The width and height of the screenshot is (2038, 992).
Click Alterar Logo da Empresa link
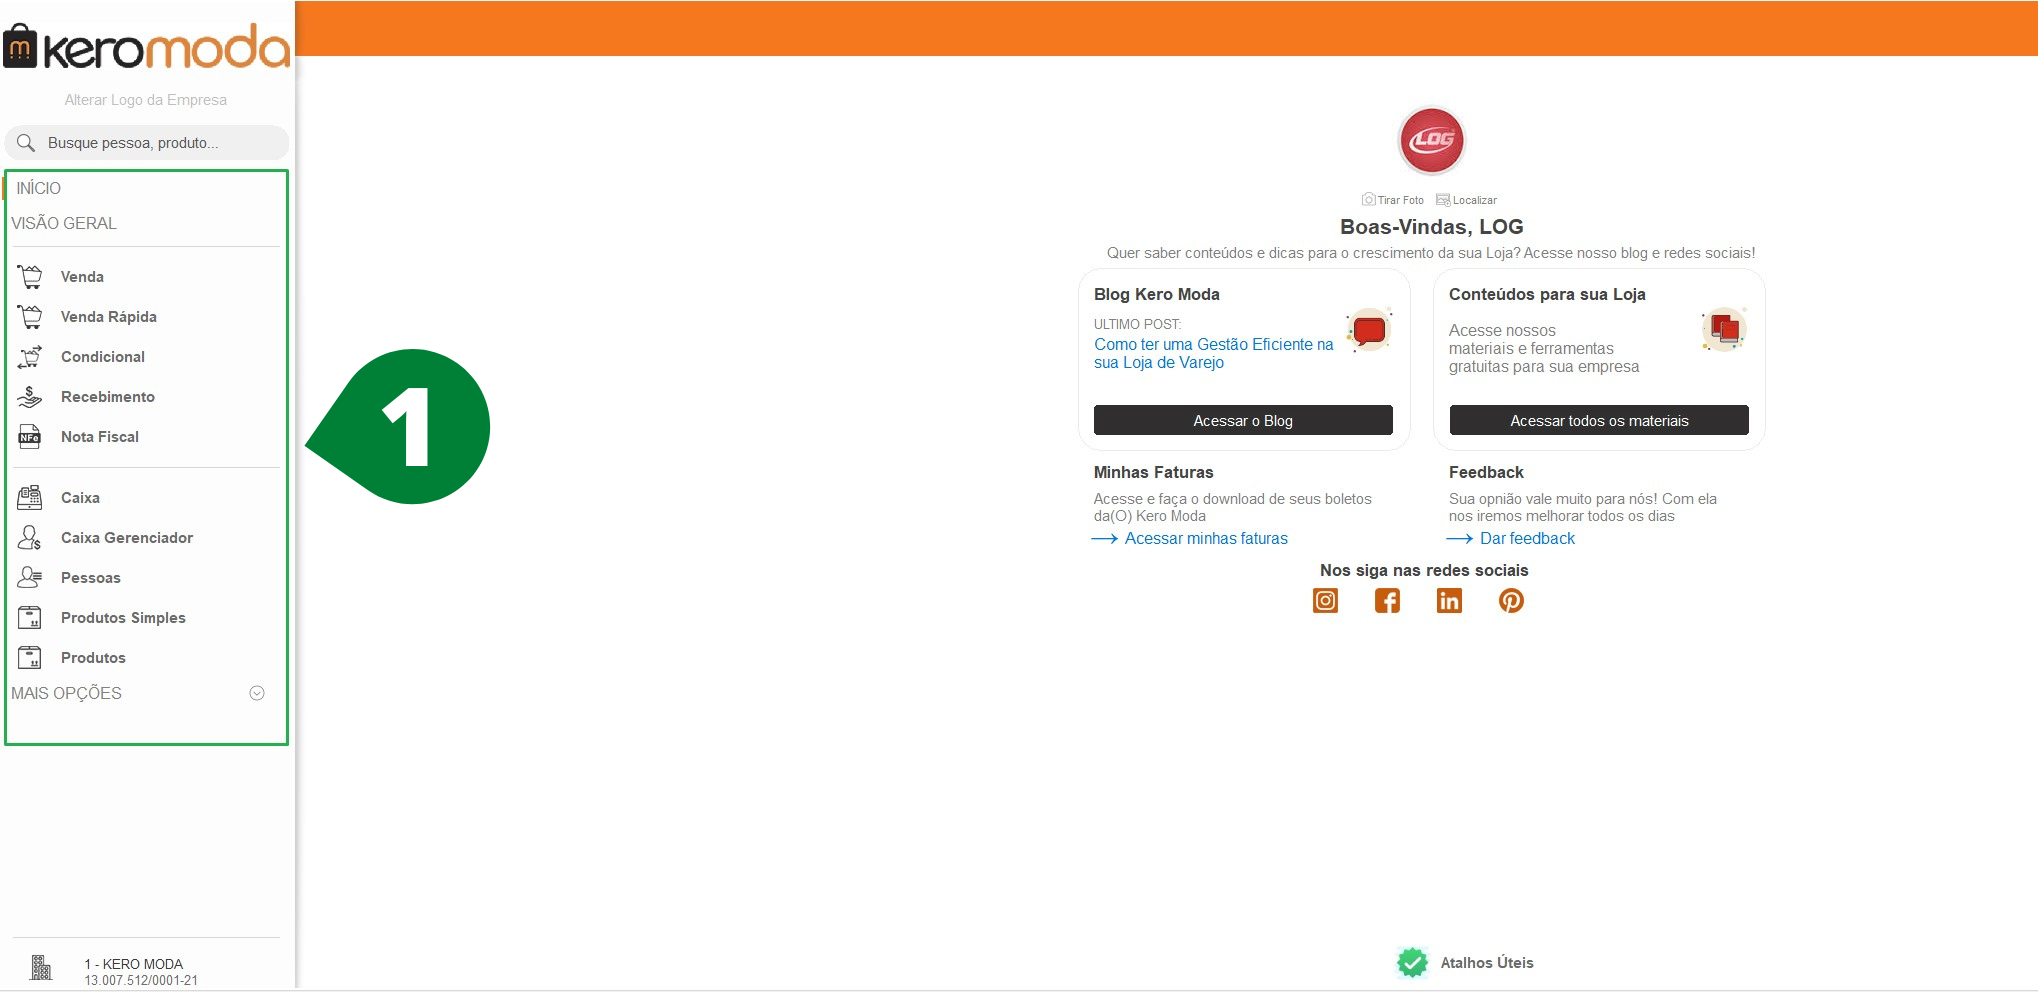pos(146,100)
